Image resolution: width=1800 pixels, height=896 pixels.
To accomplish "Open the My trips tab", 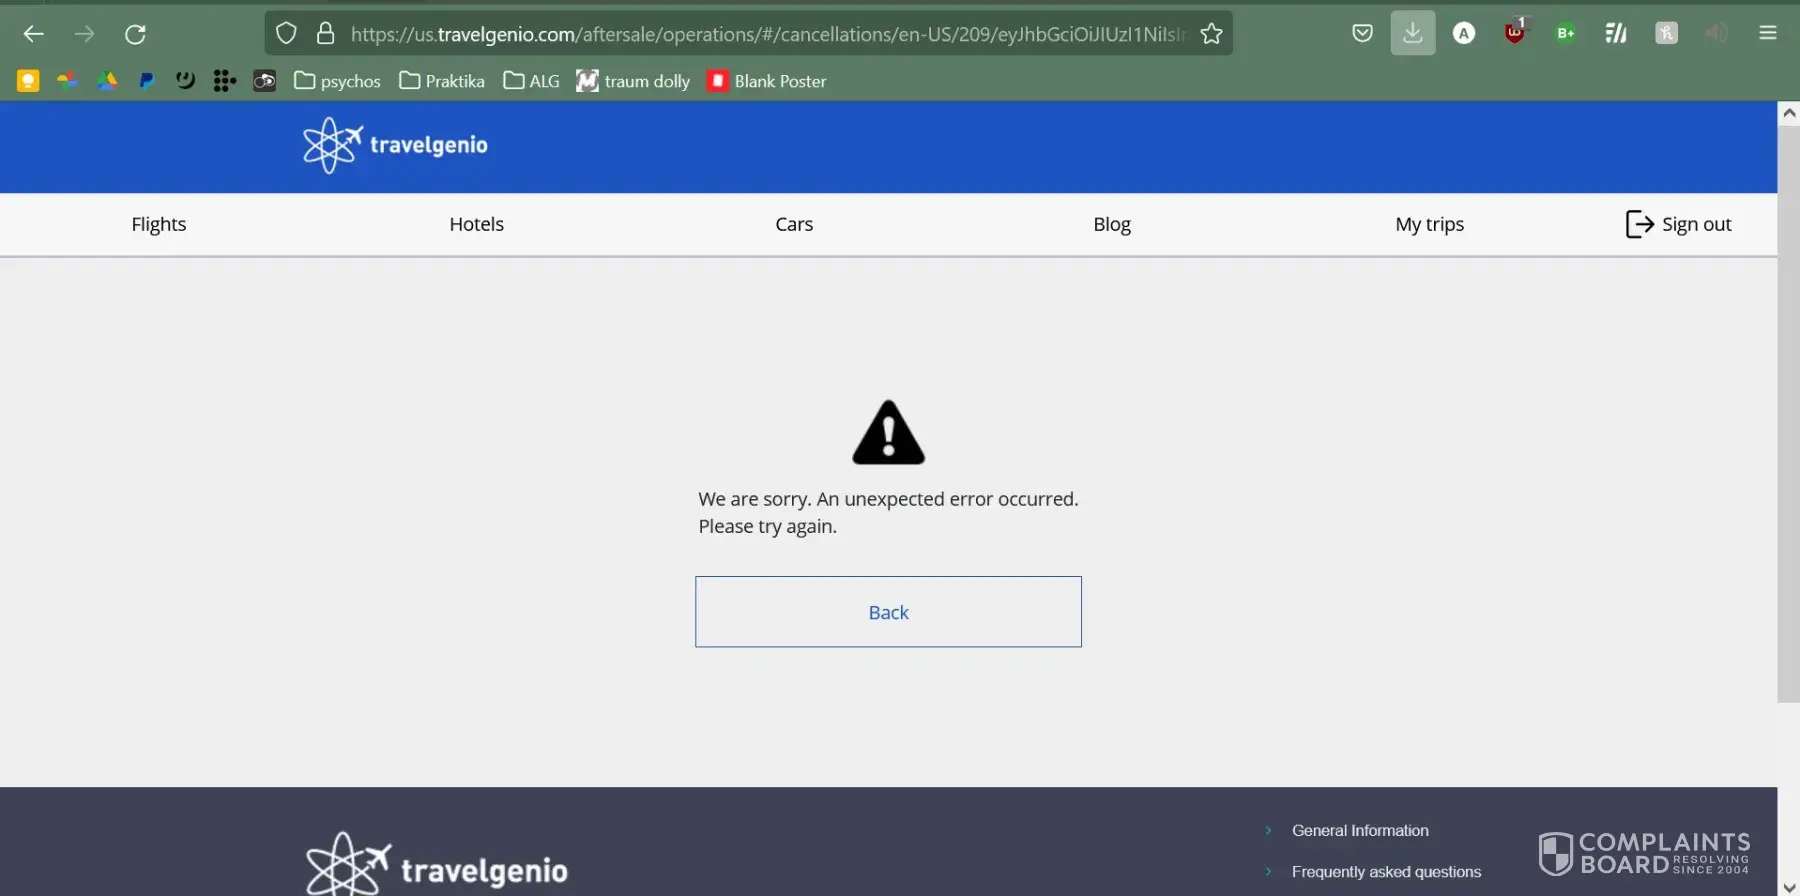I will pos(1429,224).
